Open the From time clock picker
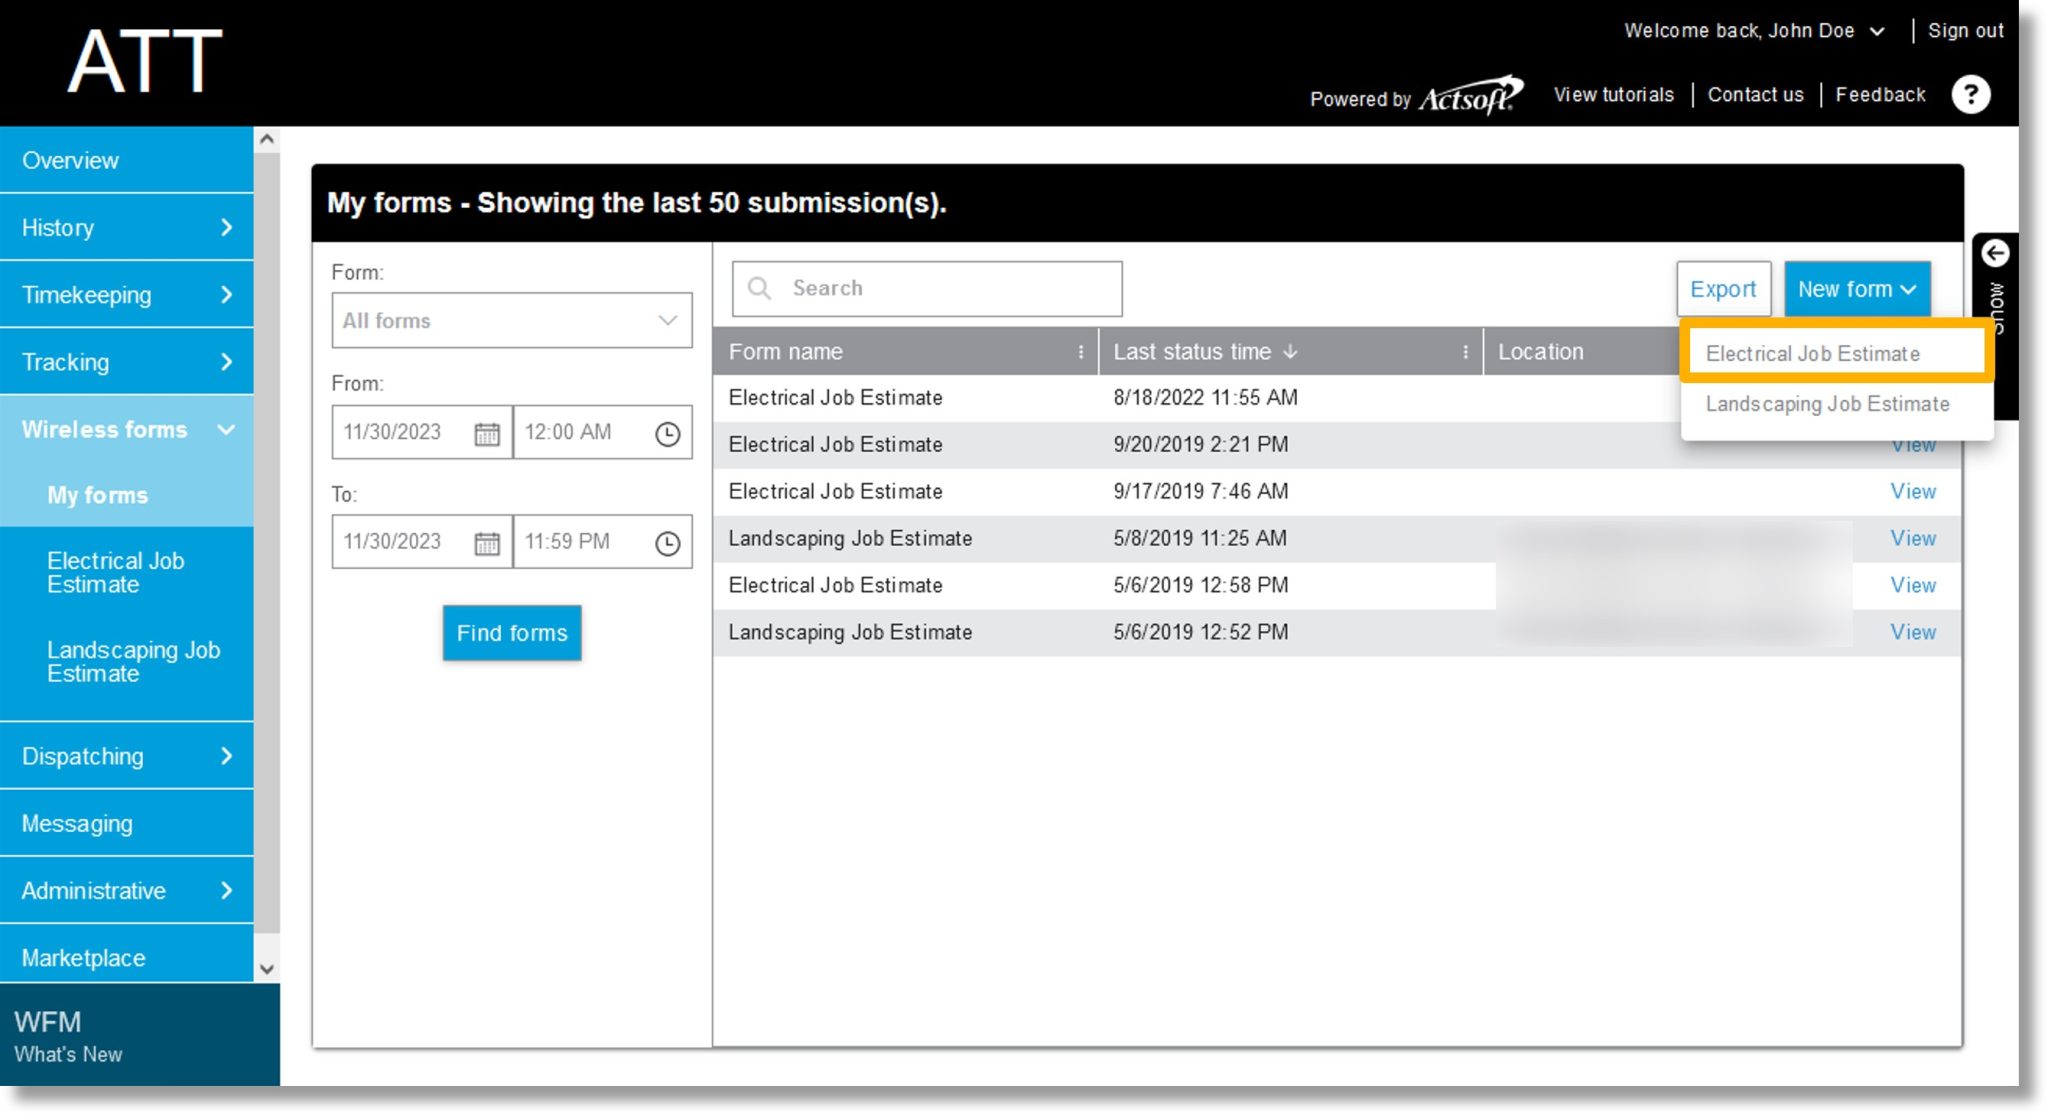 pos(666,432)
